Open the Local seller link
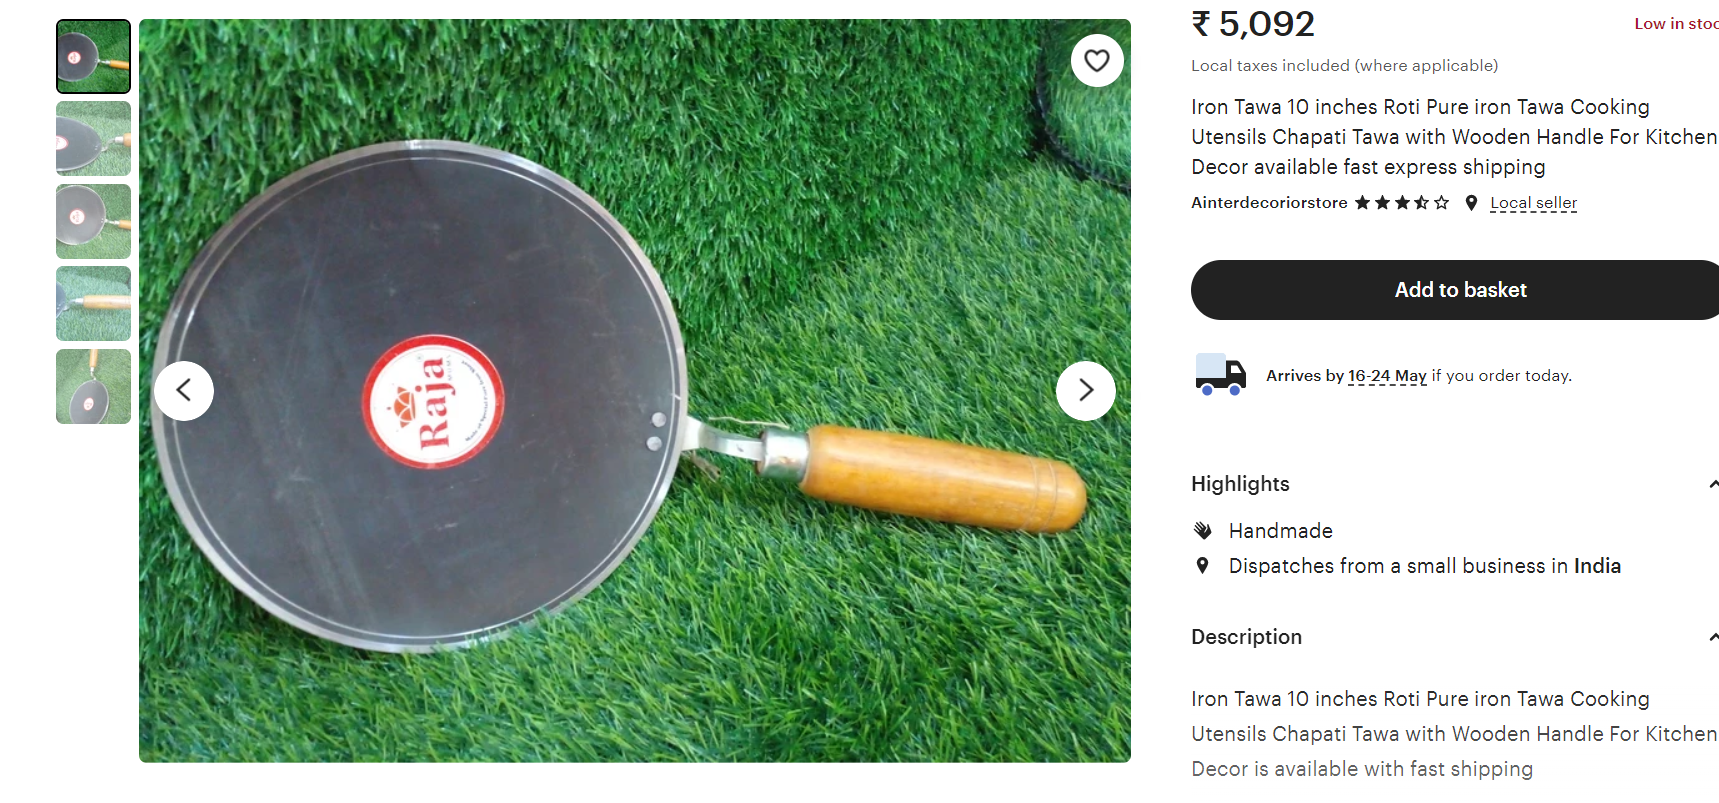Image resolution: width=1719 pixels, height=803 pixels. pos(1533,203)
